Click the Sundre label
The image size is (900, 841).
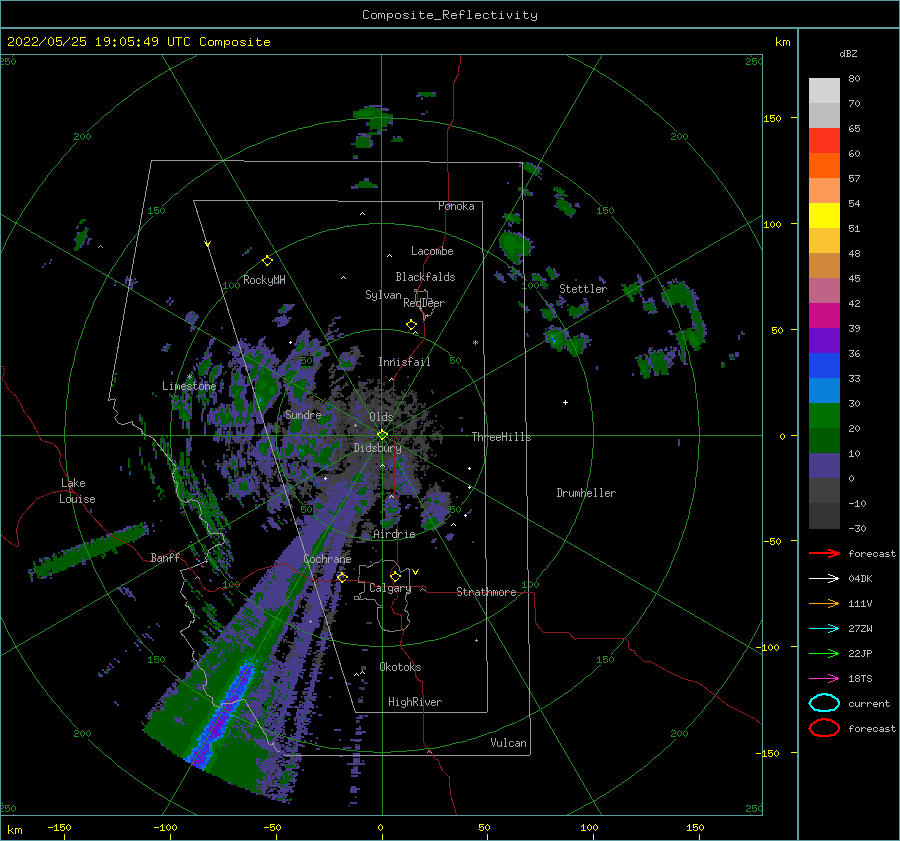point(303,414)
